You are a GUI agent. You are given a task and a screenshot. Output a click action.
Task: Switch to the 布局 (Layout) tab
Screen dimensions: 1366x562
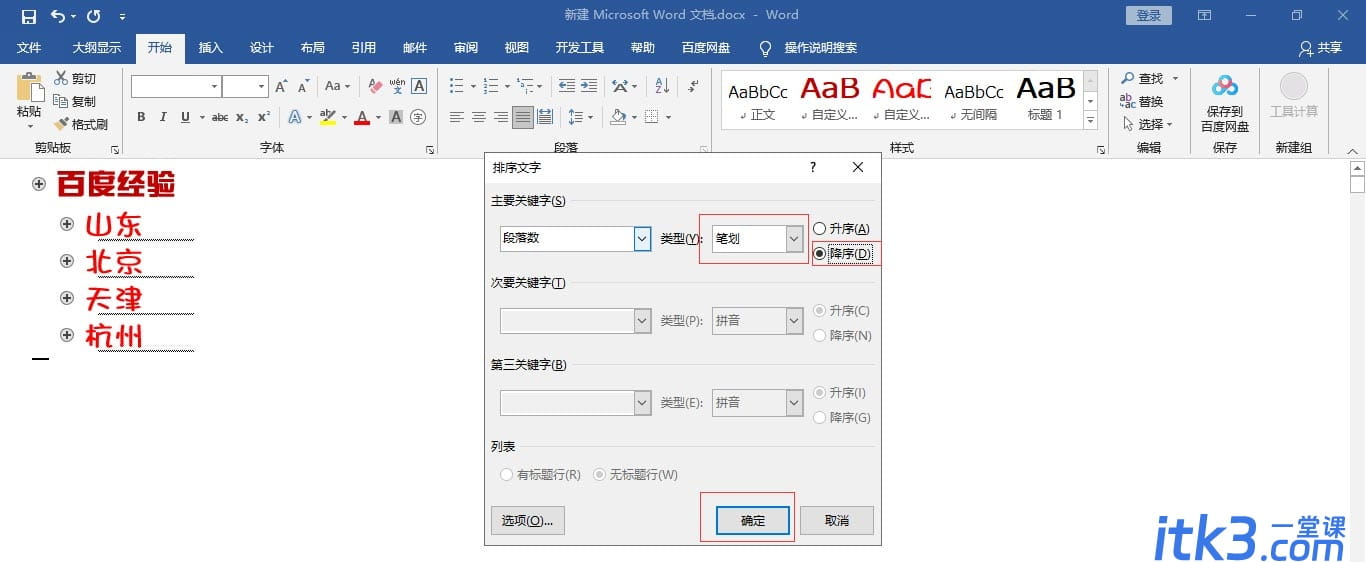312,48
